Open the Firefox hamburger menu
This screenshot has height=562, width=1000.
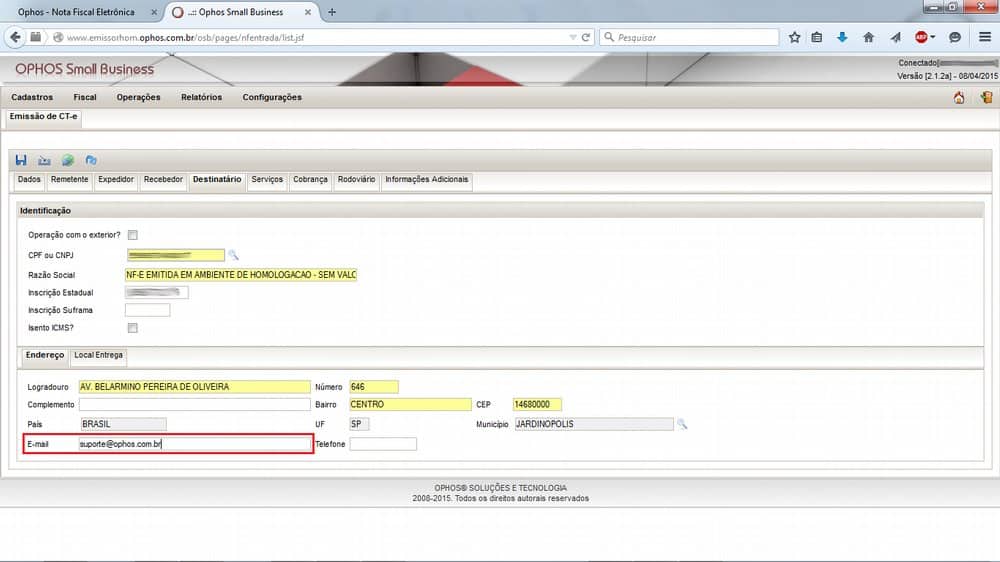click(984, 37)
